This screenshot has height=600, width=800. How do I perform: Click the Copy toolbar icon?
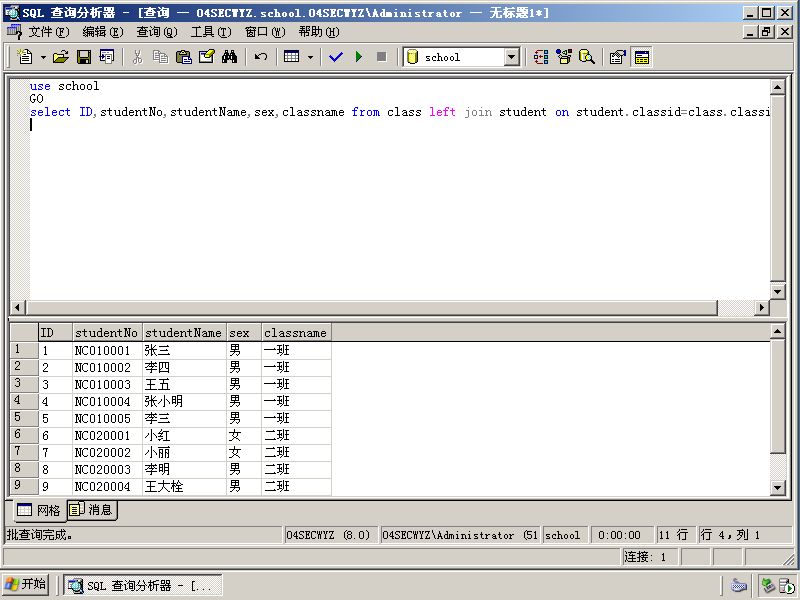(x=160, y=57)
